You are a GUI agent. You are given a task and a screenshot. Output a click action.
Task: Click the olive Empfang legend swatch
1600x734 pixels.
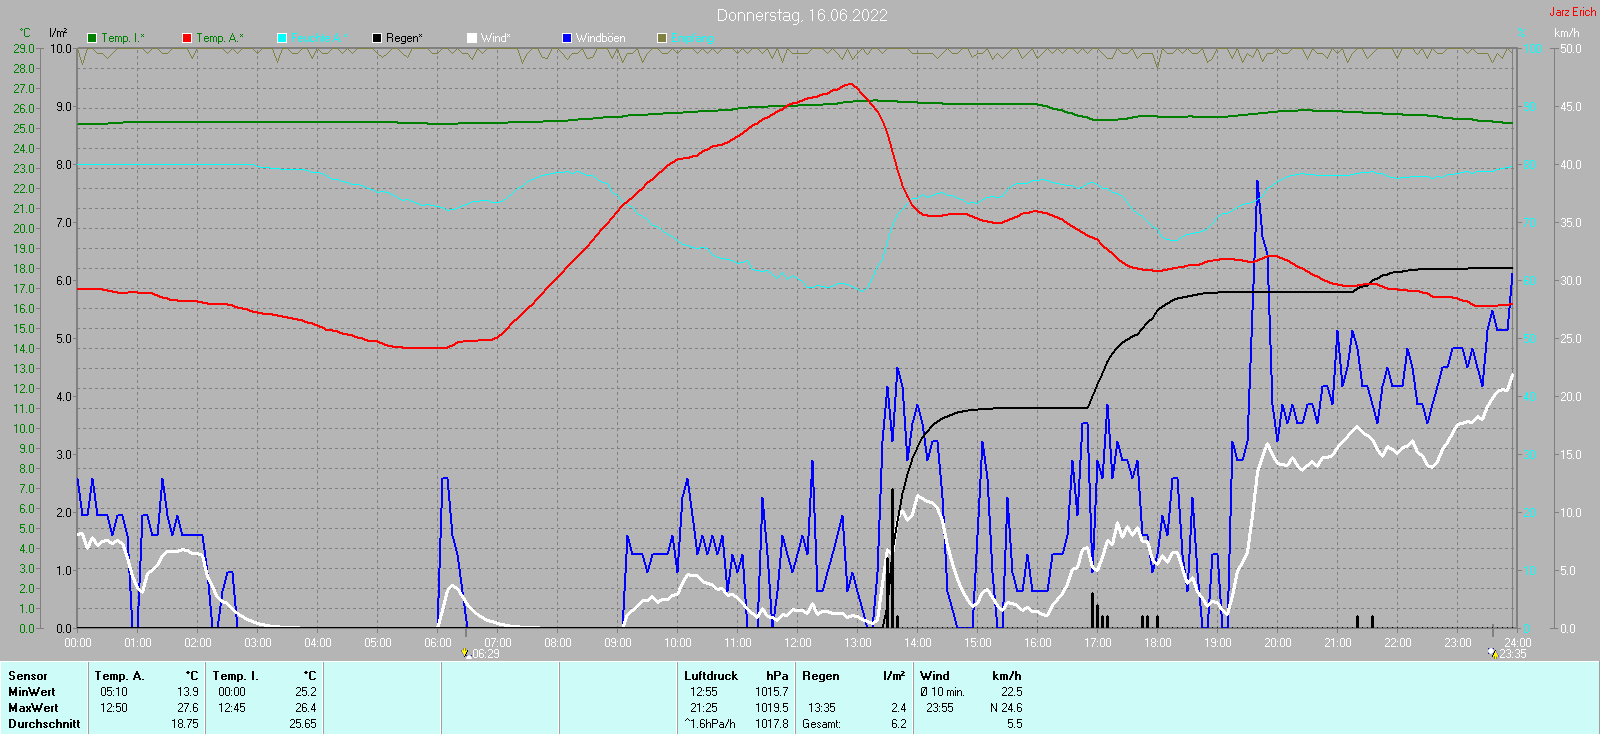click(x=662, y=38)
